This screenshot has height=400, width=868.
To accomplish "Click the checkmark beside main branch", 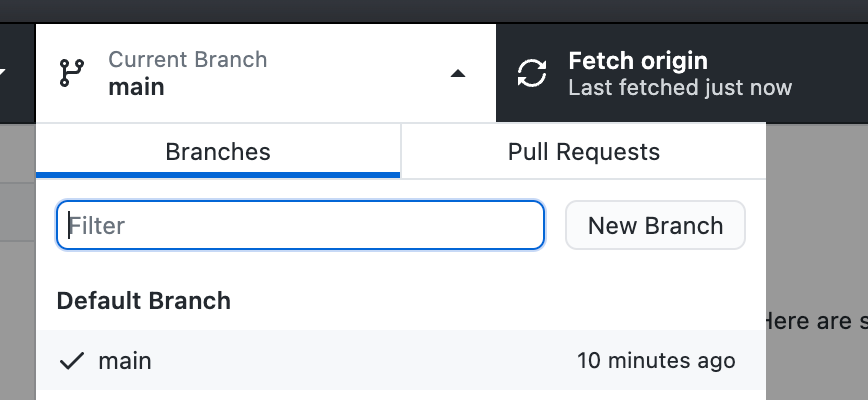I will pyautogui.click(x=71, y=361).
